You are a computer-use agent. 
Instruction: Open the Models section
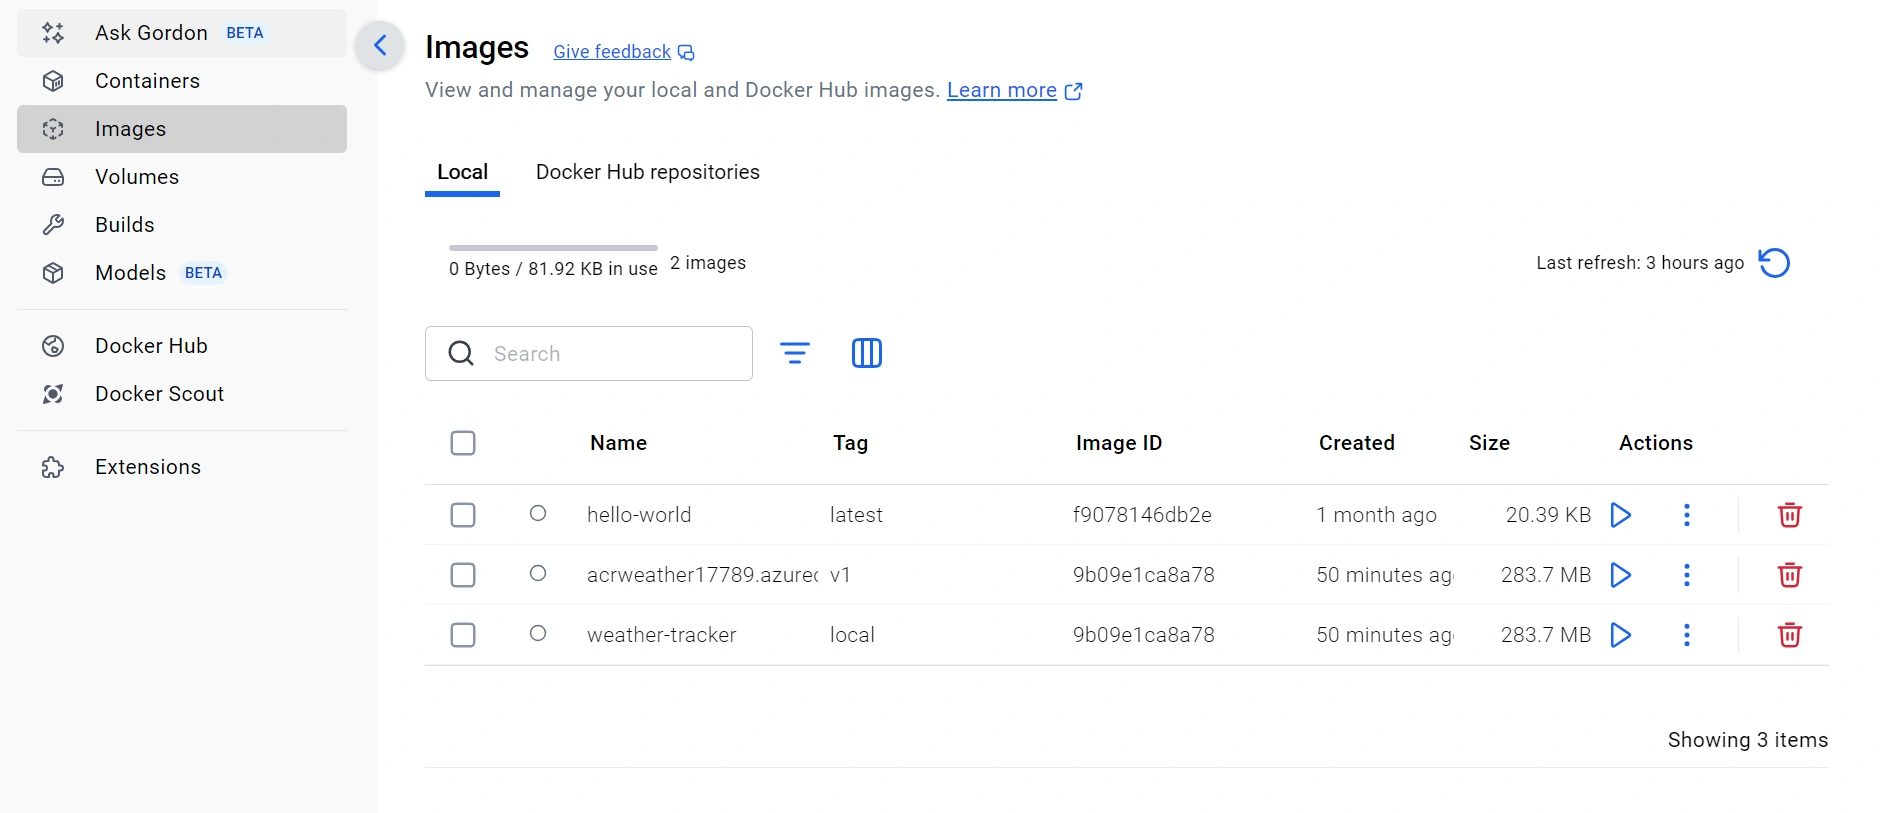tap(182, 273)
